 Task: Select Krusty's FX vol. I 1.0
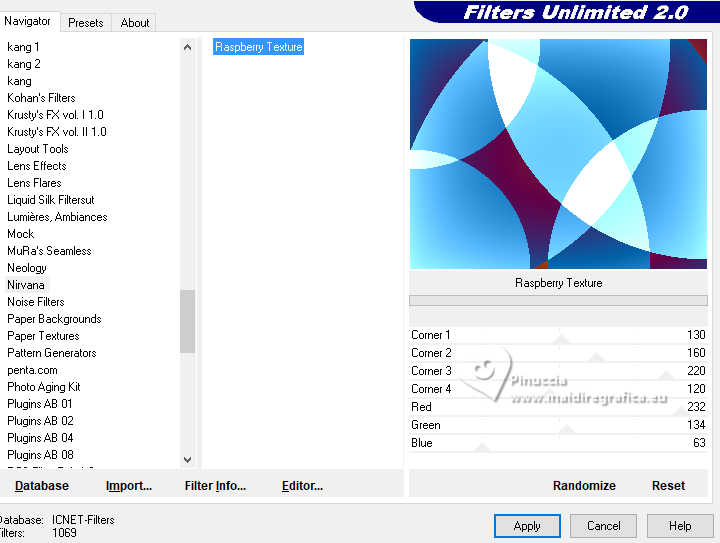56,115
